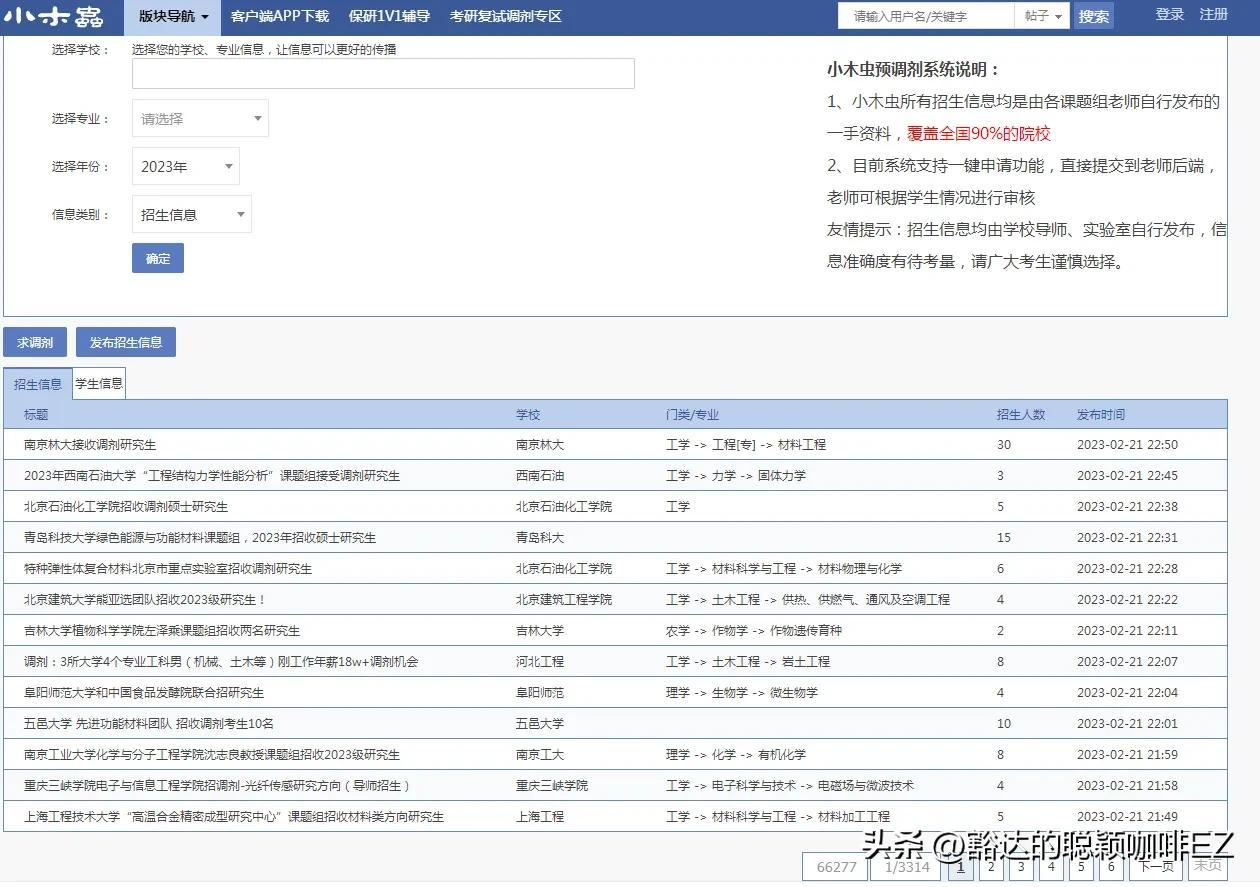Image resolution: width=1260 pixels, height=887 pixels.
Task: Click school cell 阜阳师范
Action: pyautogui.click(x=540, y=692)
